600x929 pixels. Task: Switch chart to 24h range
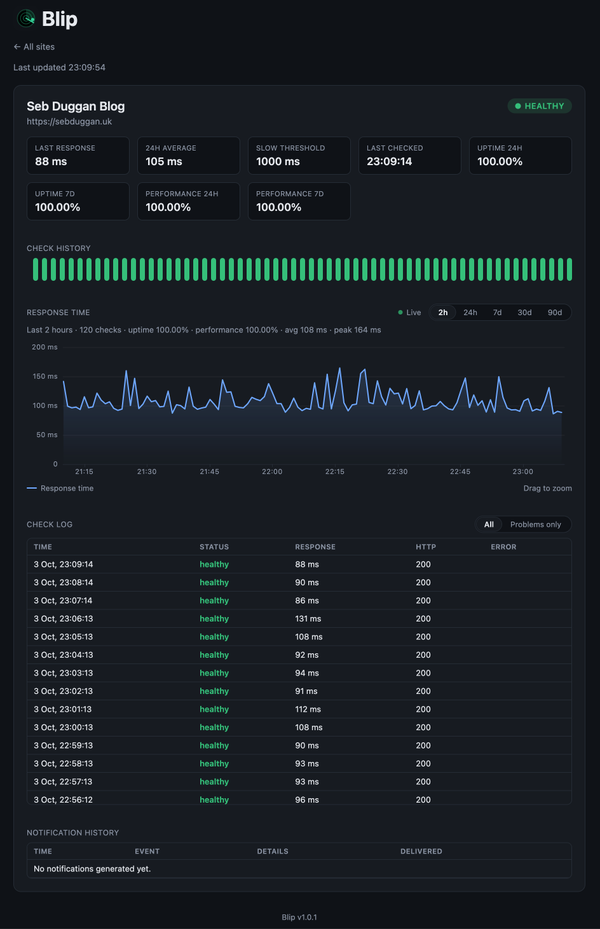(x=470, y=312)
